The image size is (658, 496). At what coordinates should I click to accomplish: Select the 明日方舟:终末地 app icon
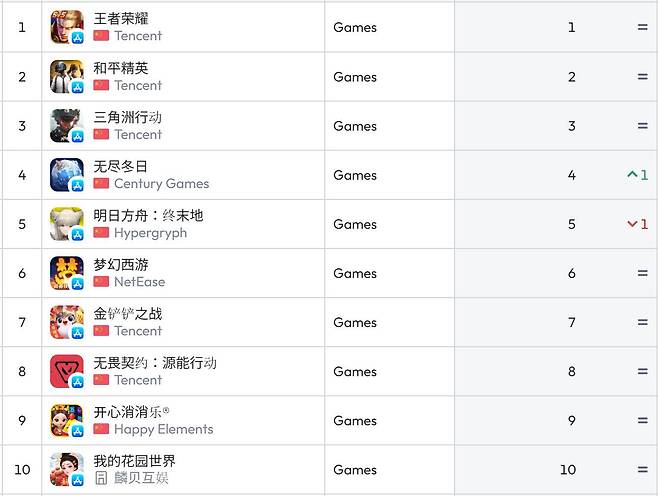67,224
